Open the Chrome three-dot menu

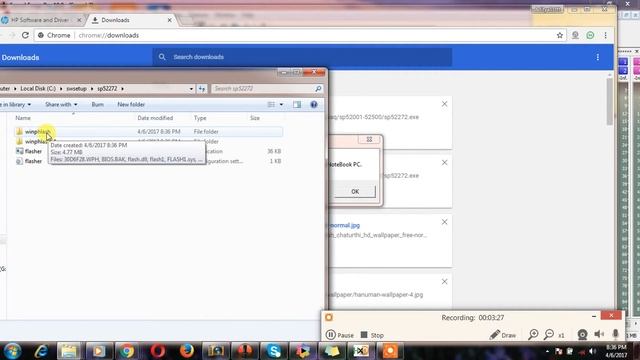coord(606,36)
